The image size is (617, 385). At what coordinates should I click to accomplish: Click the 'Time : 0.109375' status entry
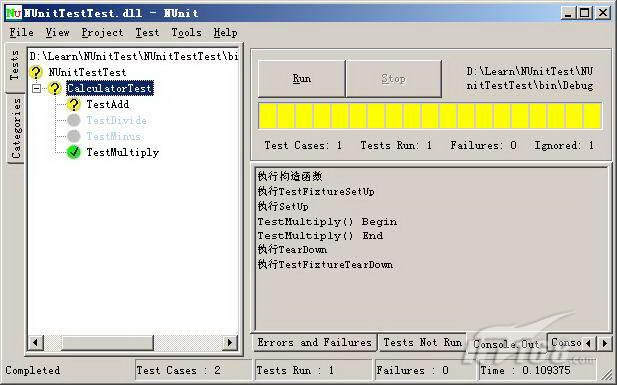coord(525,370)
